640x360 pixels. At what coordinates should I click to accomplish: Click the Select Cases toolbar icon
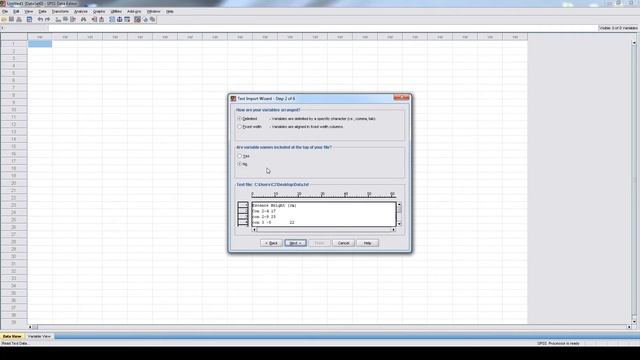pos(127,19)
